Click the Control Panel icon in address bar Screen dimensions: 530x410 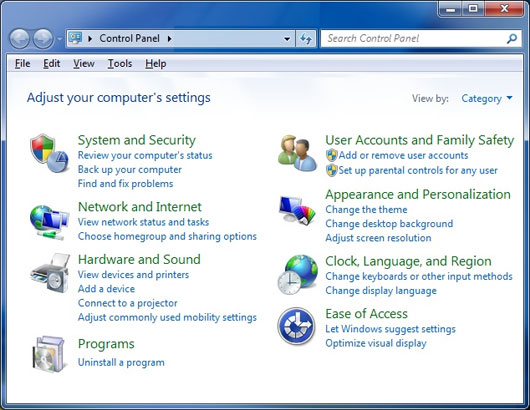tap(75, 38)
